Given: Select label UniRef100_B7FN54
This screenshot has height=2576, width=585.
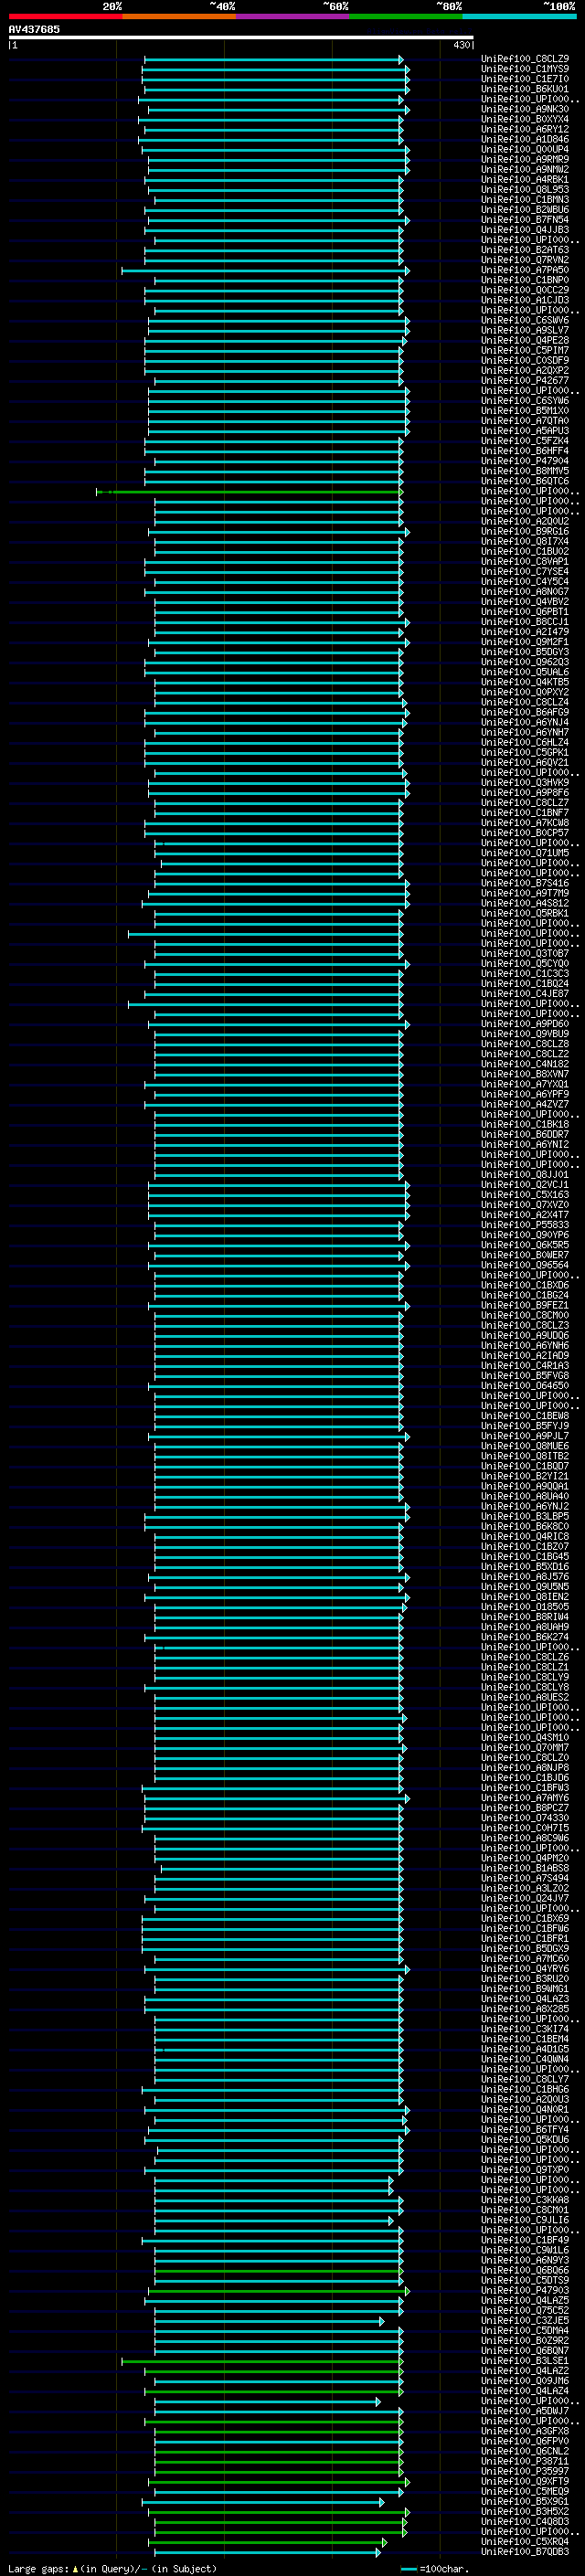Looking at the screenshot, I should [x=525, y=220].
